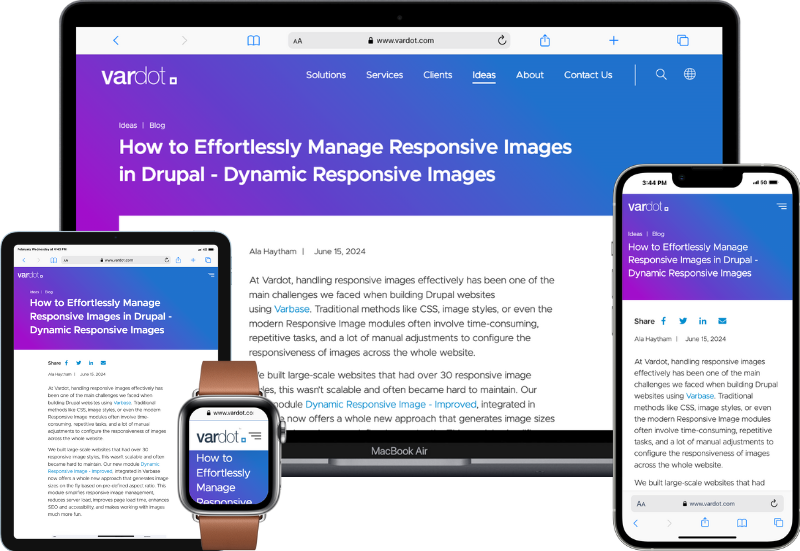Share by email icon on iPhone
Image resolution: width=800 pixels, height=551 pixels.
722,321
